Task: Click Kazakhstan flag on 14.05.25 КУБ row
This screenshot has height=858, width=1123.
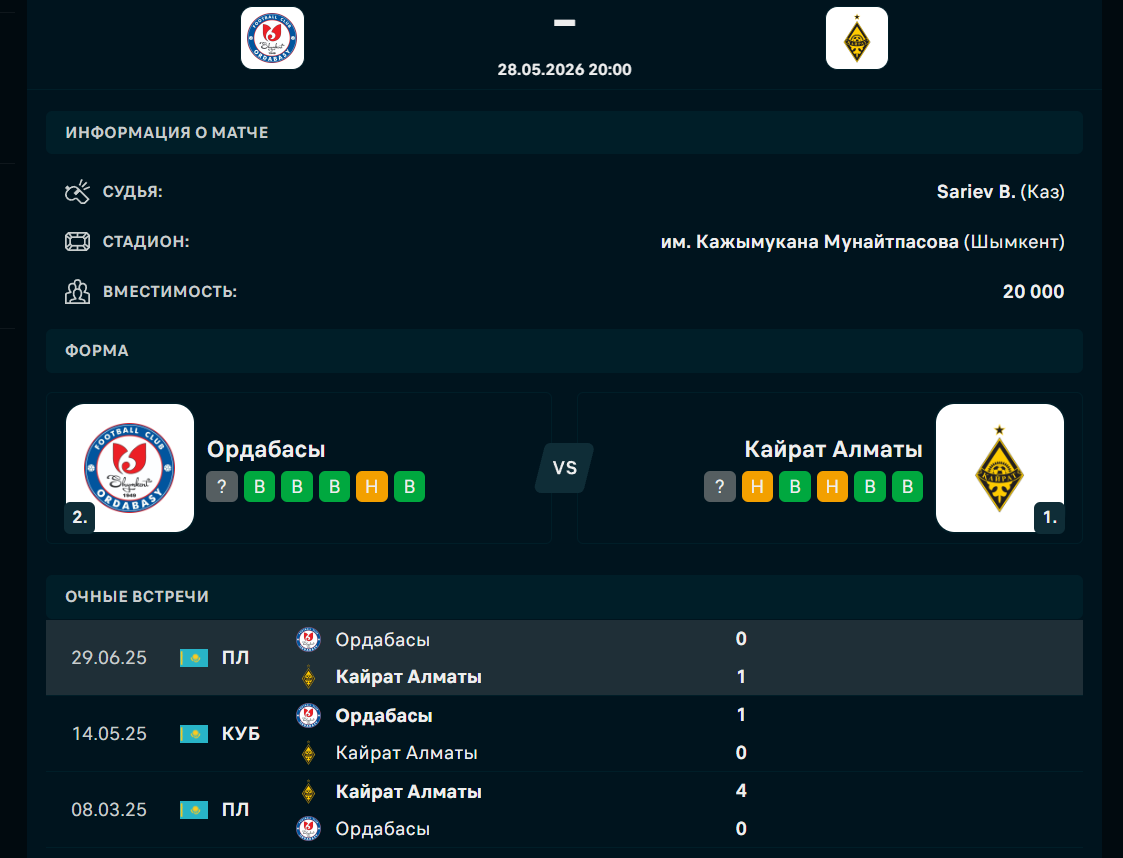Action: [193, 734]
